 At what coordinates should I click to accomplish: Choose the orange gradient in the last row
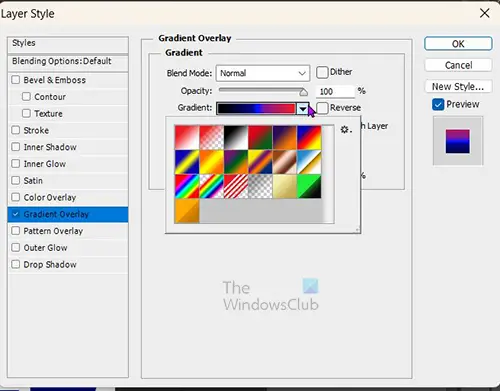pos(187,211)
